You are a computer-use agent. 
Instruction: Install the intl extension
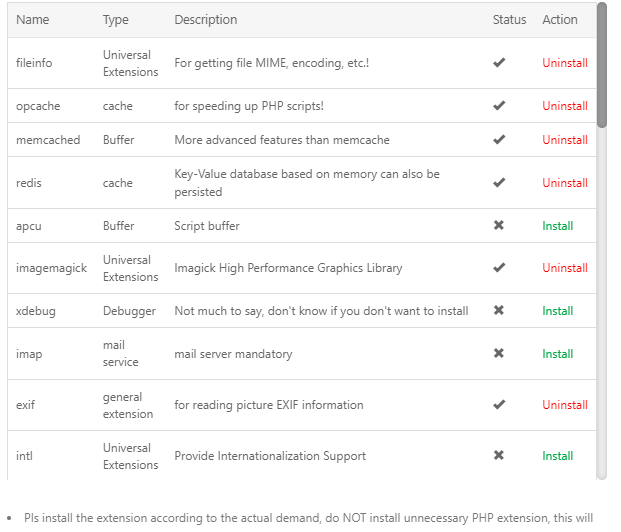pos(557,456)
